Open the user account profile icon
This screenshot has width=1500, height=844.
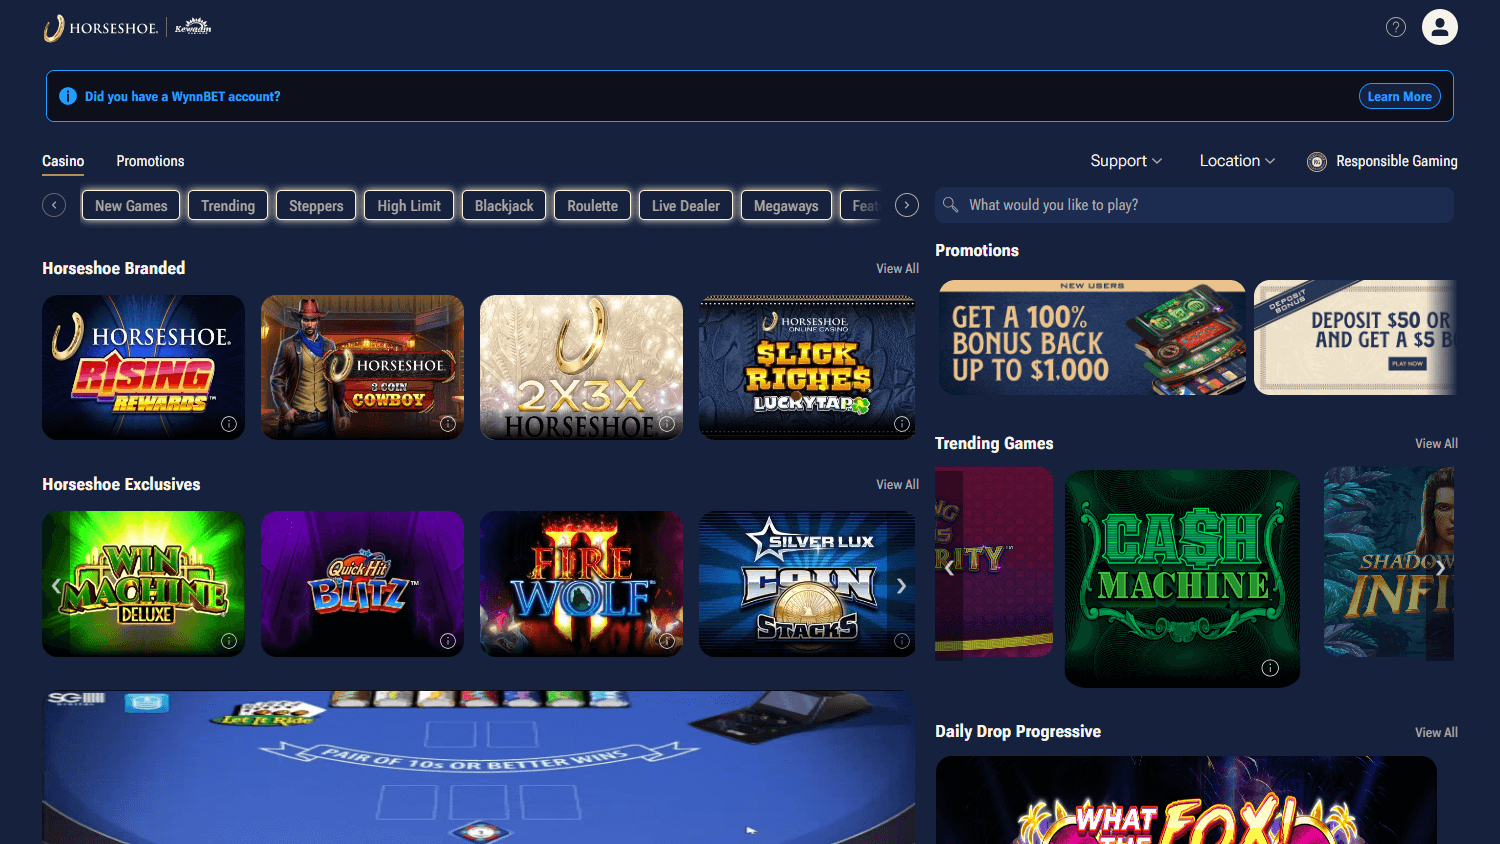point(1440,27)
